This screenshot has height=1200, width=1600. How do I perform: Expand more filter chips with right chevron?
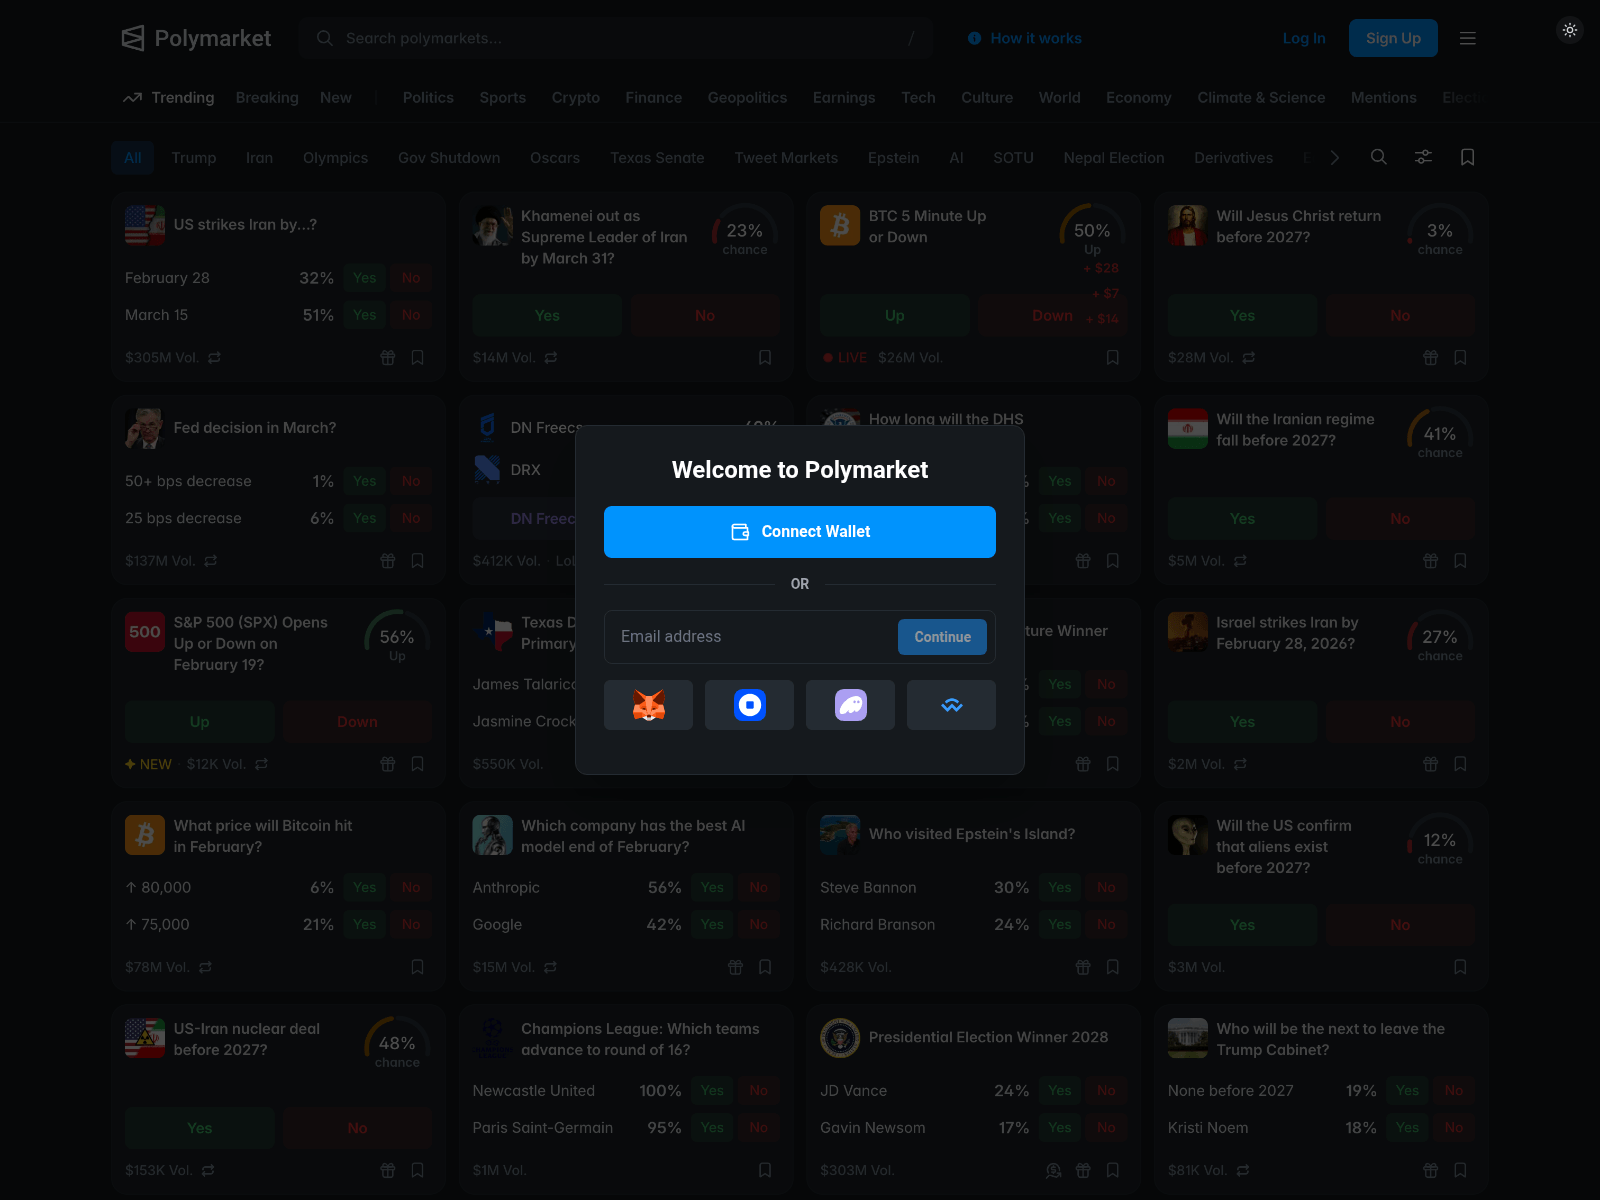pos(1335,157)
